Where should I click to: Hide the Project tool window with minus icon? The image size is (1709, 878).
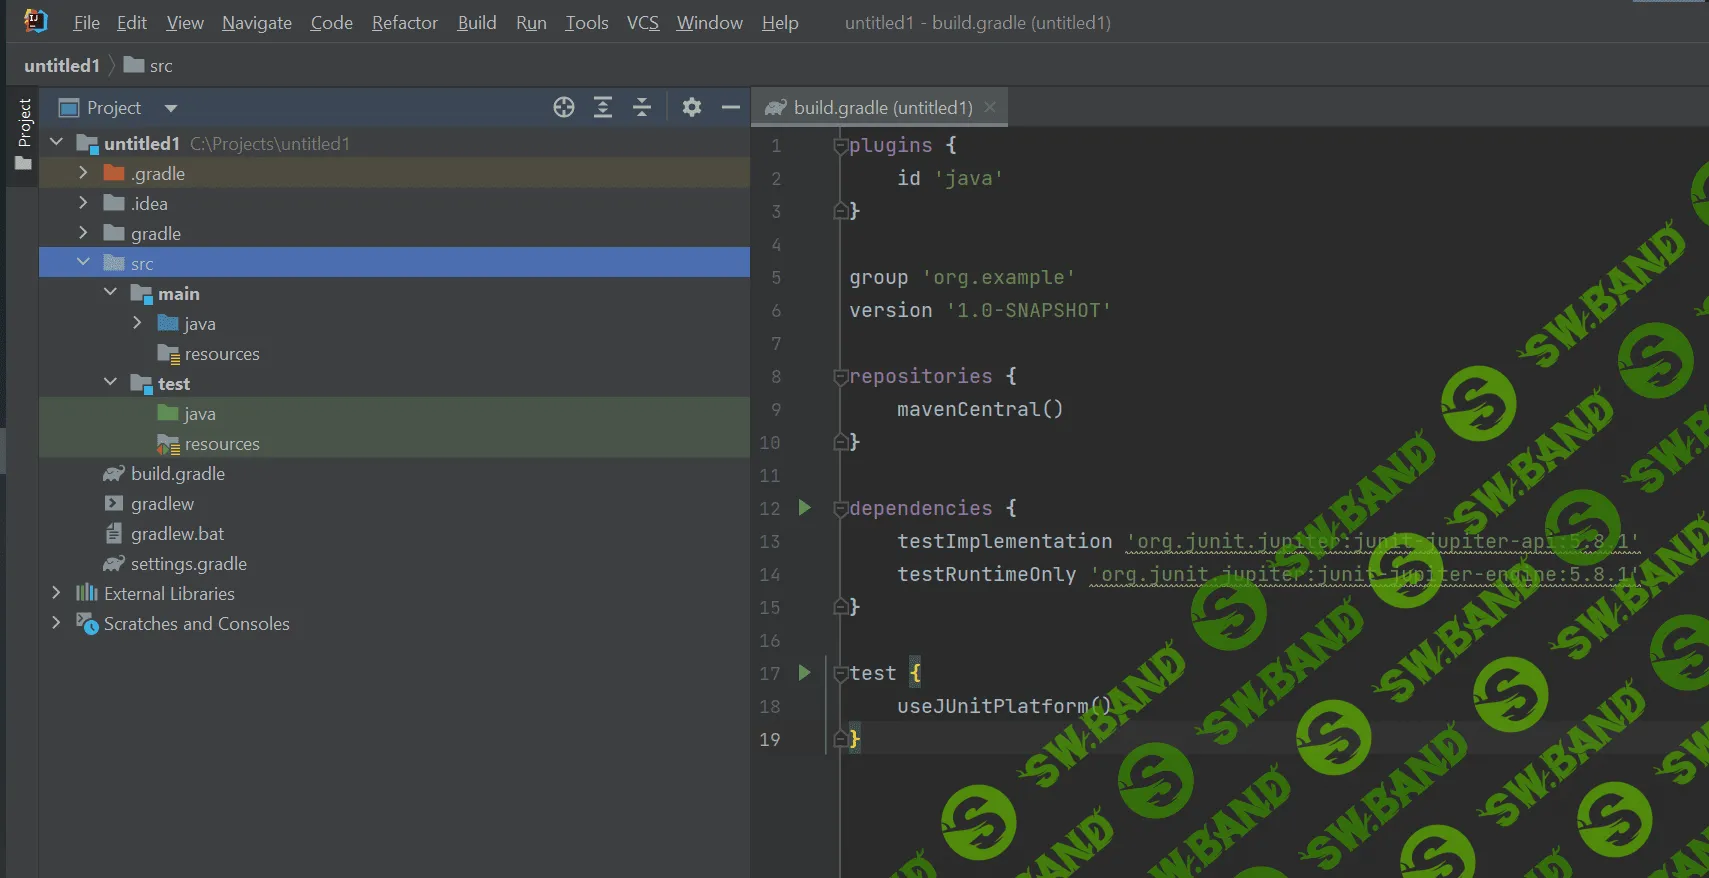point(731,107)
